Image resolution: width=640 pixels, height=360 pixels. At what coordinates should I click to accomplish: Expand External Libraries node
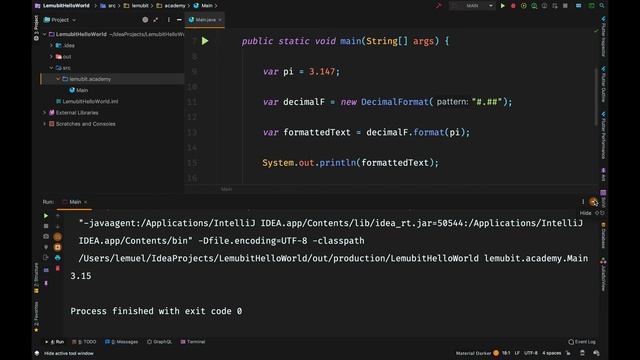click(44, 112)
